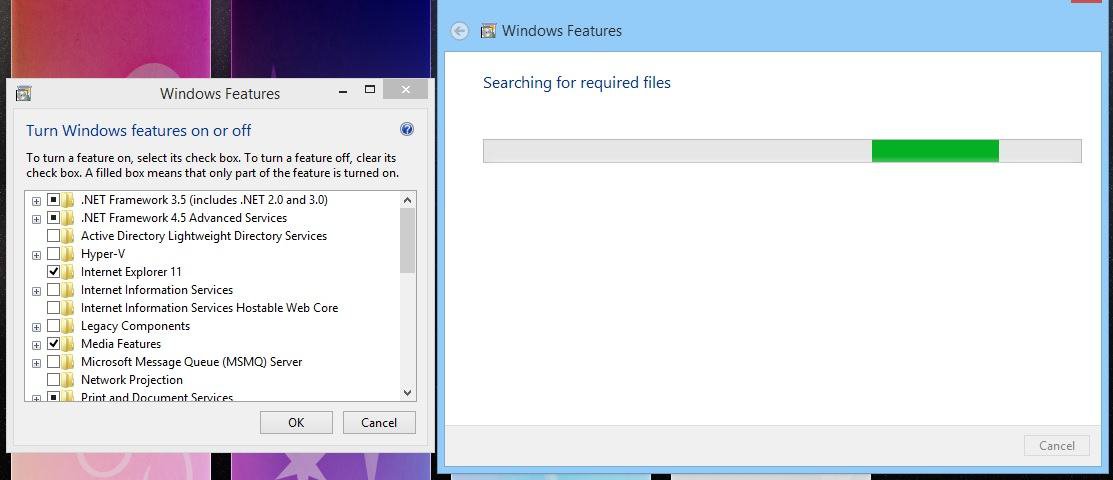Image resolution: width=1113 pixels, height=480 pixels.
Task: Expand the Internet Information Services node
Action: (x=37, y=290)
